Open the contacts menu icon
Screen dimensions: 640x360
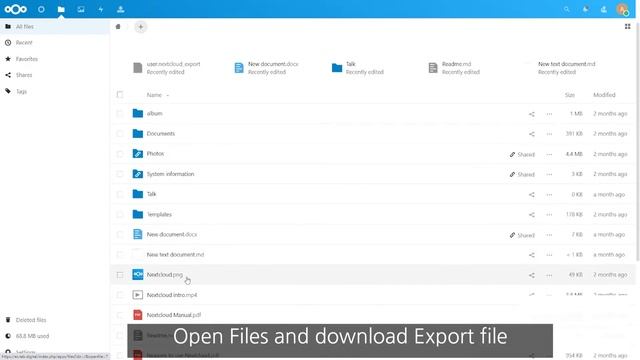point(604,9)
